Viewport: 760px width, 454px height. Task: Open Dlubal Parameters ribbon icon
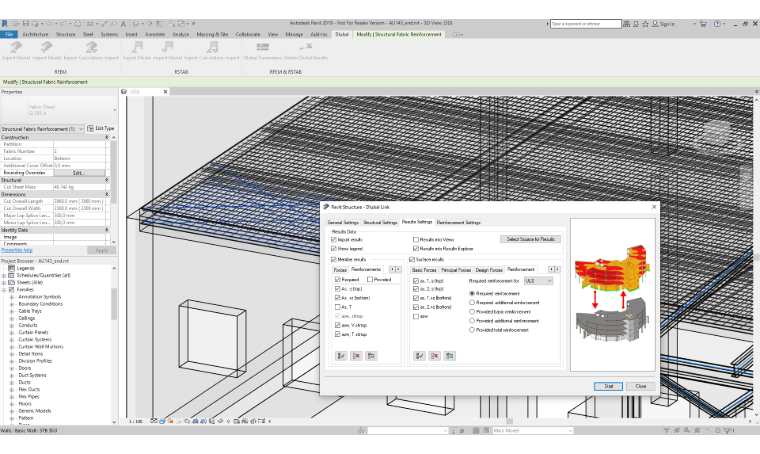(x=263, y=47)
